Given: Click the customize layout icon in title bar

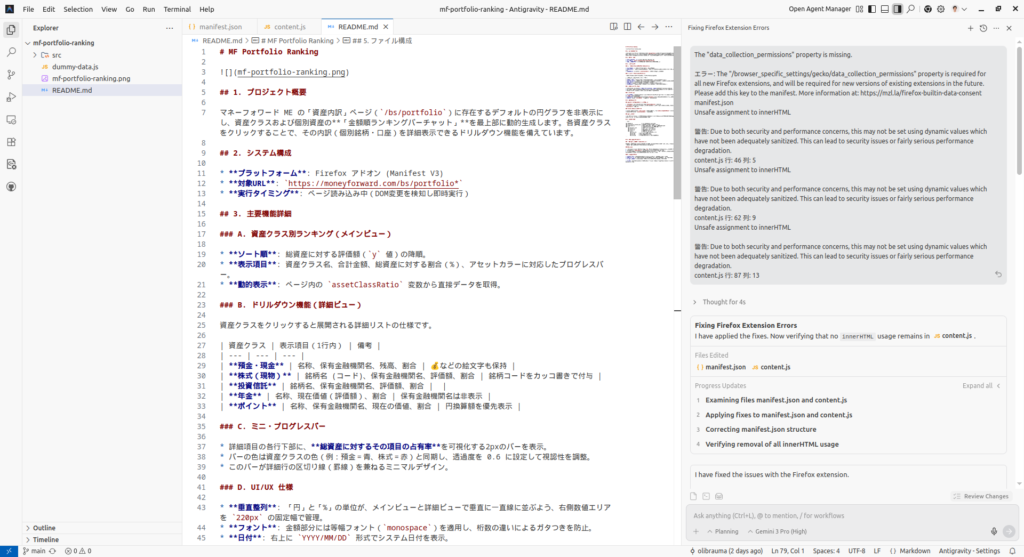Looking at the screenshot, I should pos(859,9).
